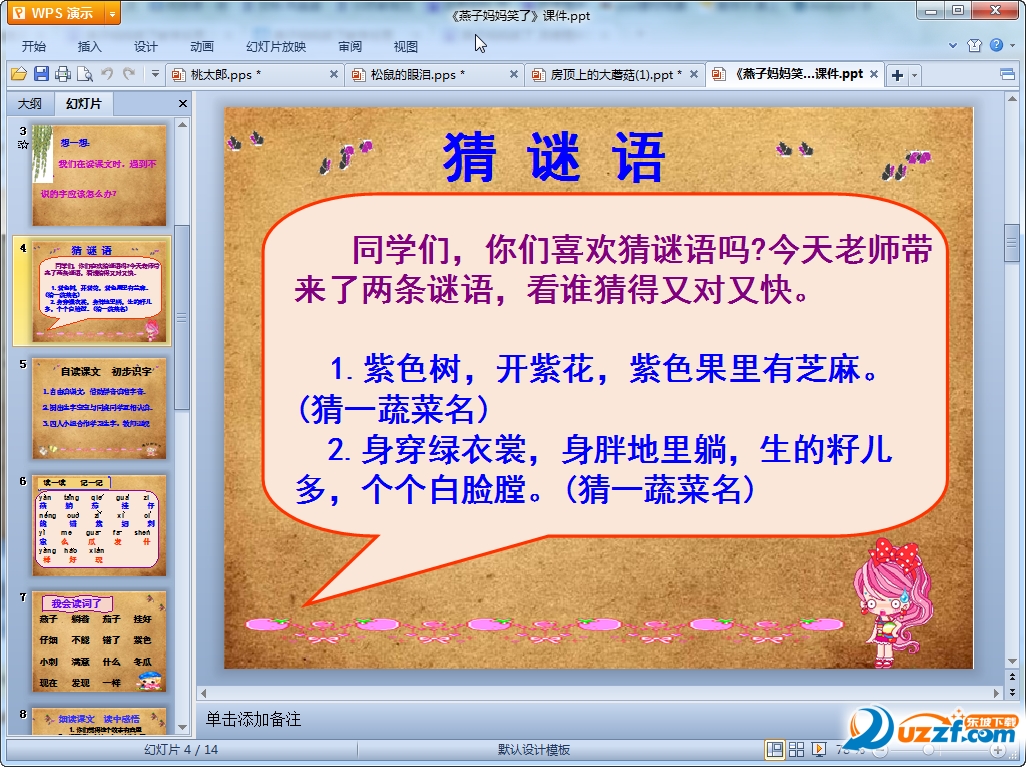This screenshot has height=767, width=1026.
Task: Start slideshow from status bar icon
Action: coord(818,749)
